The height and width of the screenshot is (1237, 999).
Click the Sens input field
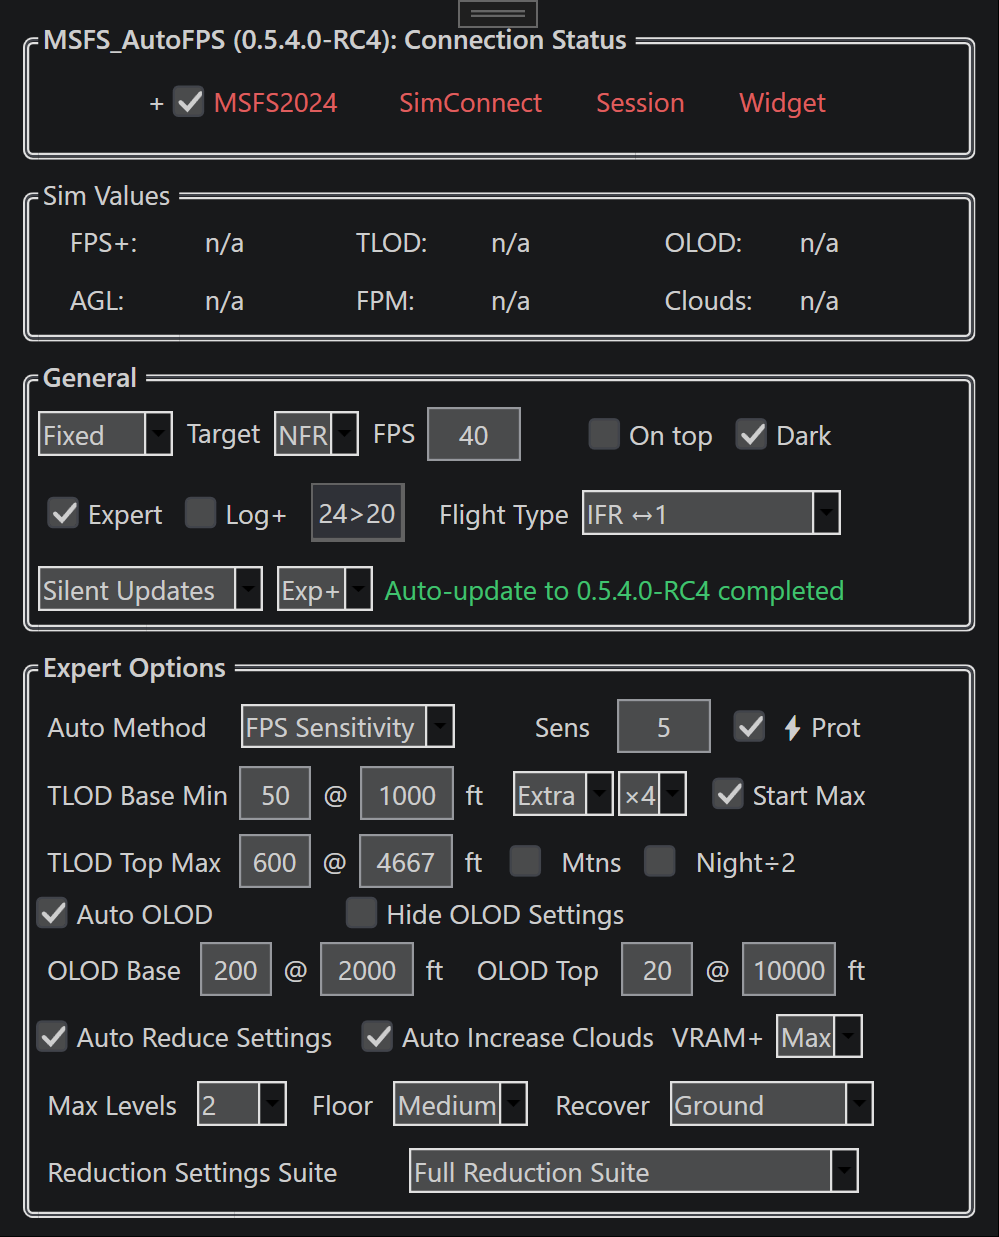(x=664, y=726)
